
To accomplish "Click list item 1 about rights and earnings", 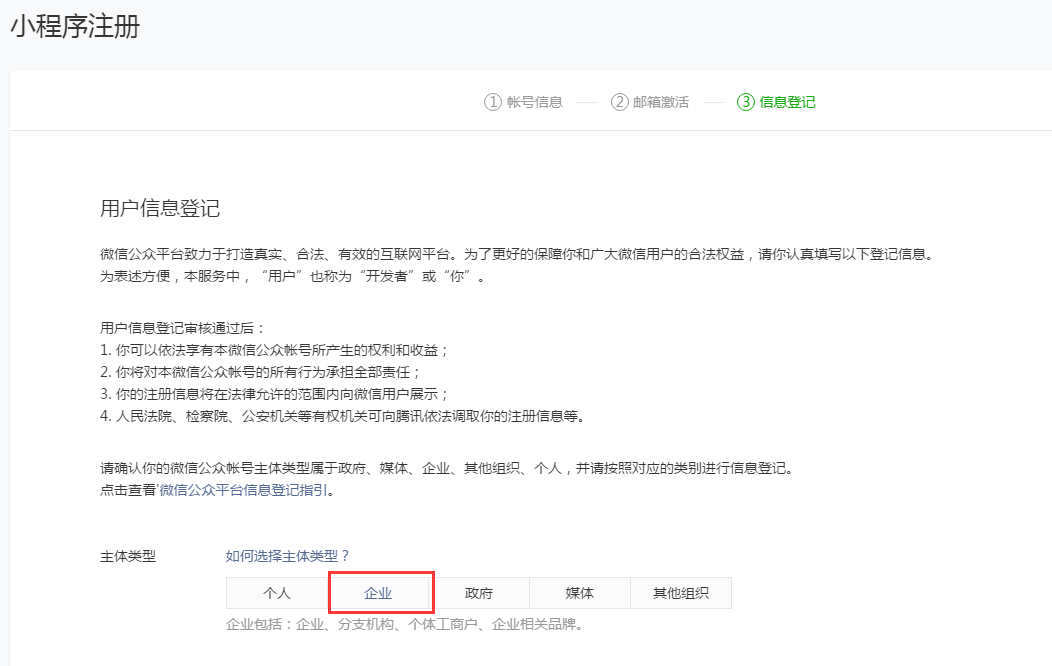I will [x=276, y=350].
